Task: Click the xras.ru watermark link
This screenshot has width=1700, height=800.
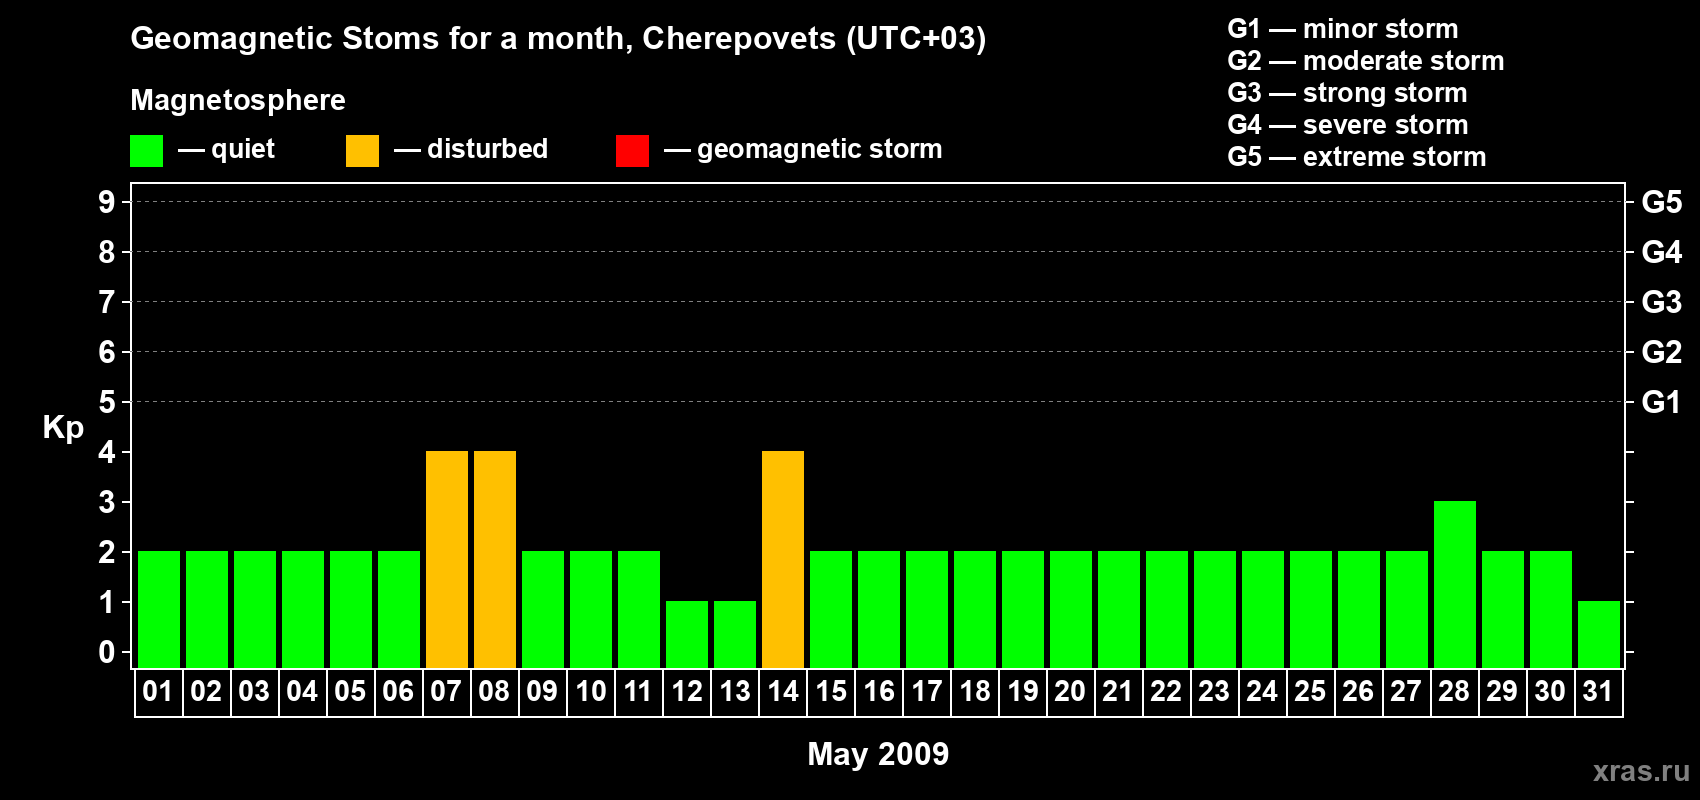Action: [1640, 771]
